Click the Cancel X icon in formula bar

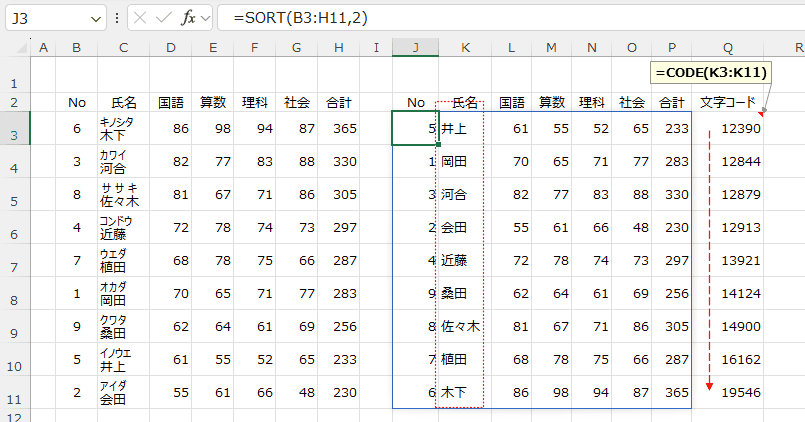[x=141, y=18]
